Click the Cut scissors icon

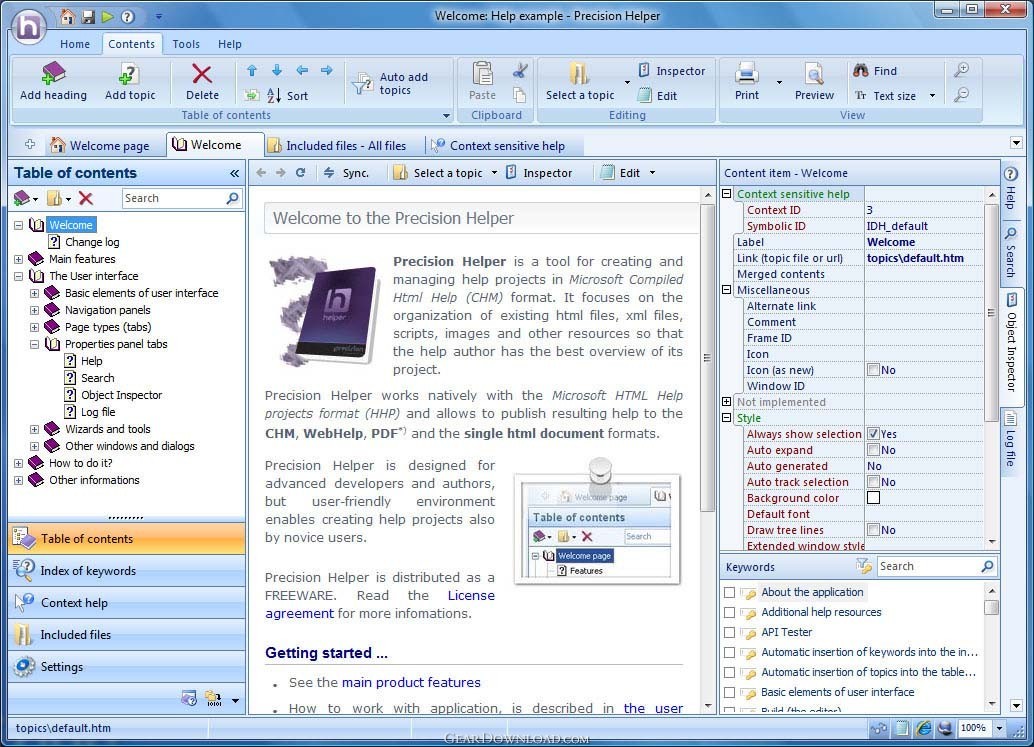(x=520, y=70)
